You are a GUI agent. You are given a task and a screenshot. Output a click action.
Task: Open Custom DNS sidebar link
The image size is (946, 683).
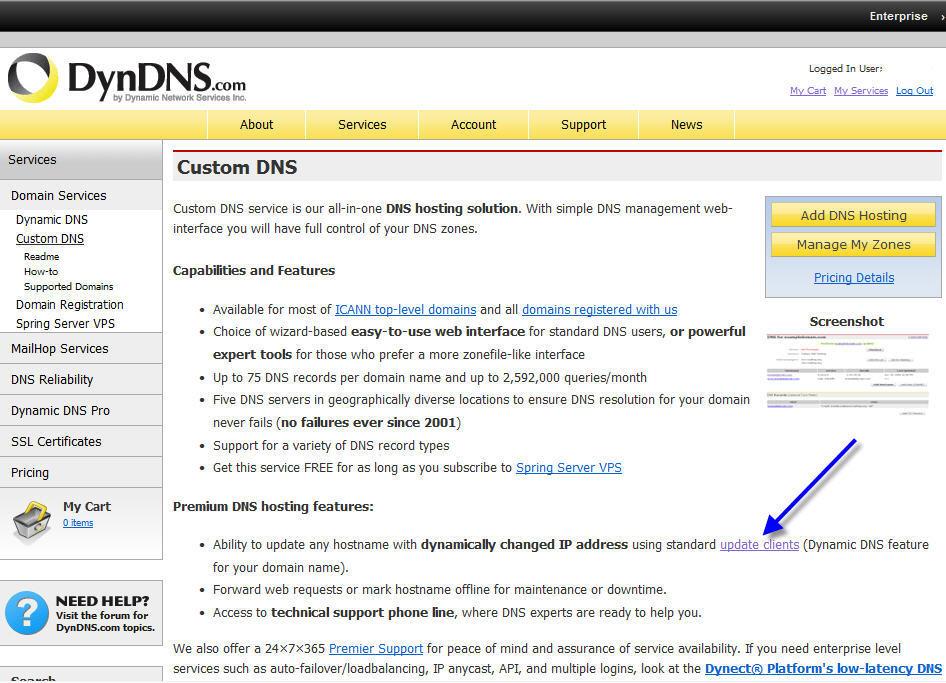pyautogui.click(x=50, y=239)
